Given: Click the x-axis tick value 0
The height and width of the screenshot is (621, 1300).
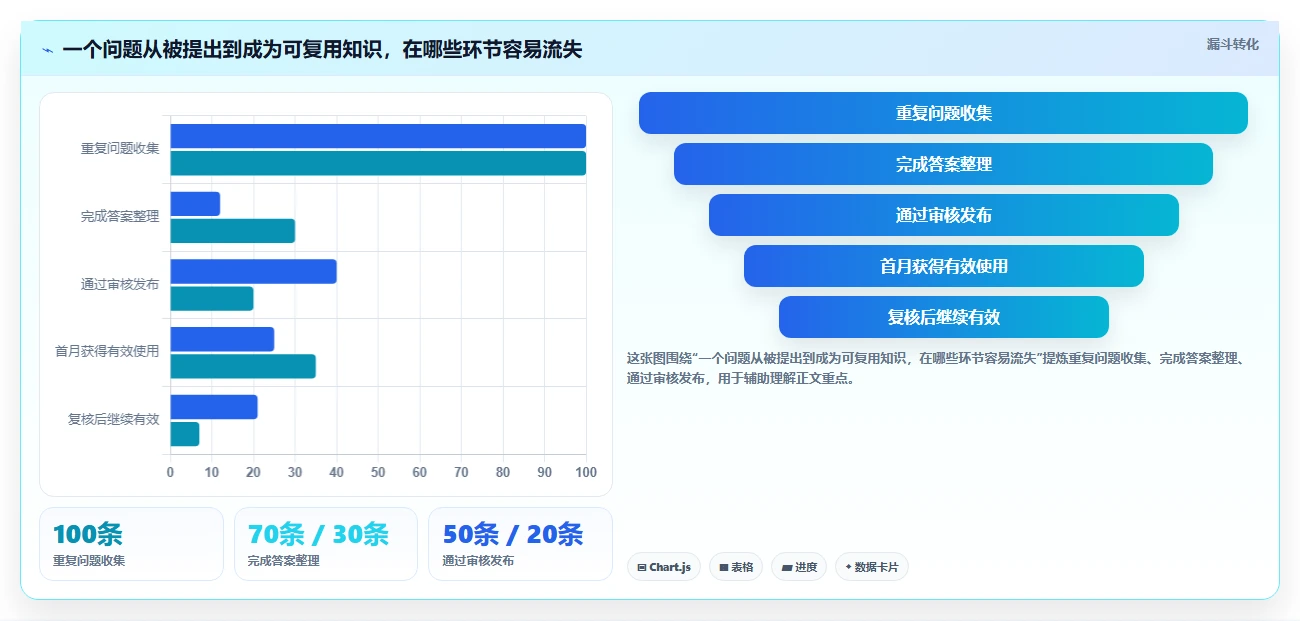Looking at the screenshot, I should 170,472.
